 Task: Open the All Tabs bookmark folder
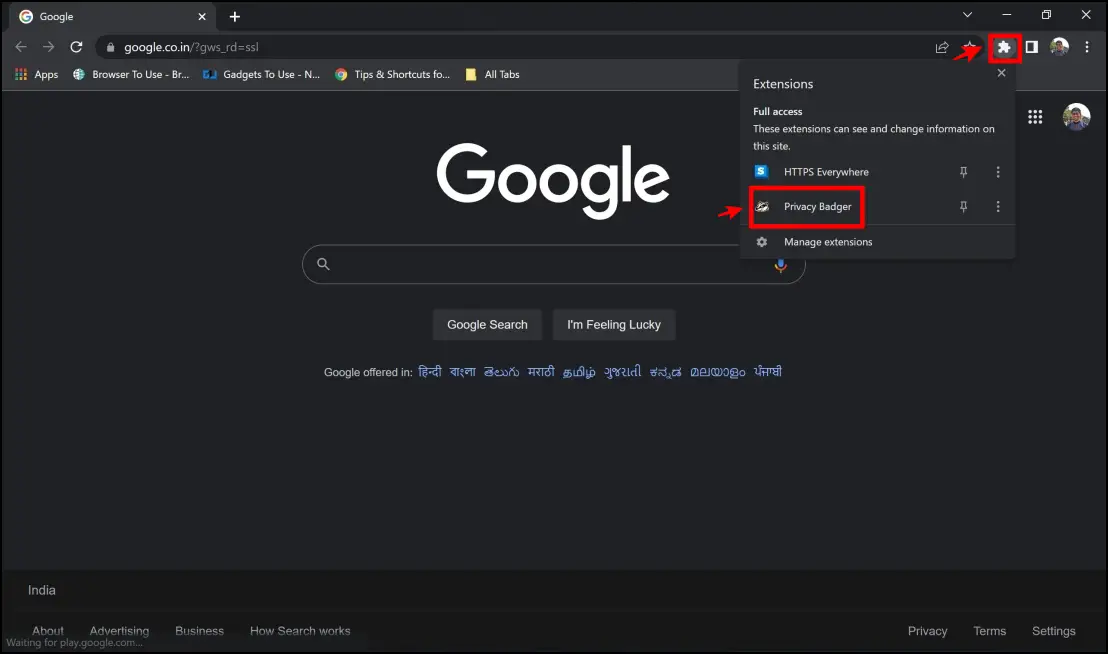pyautogui.click(x=492, y=74)
